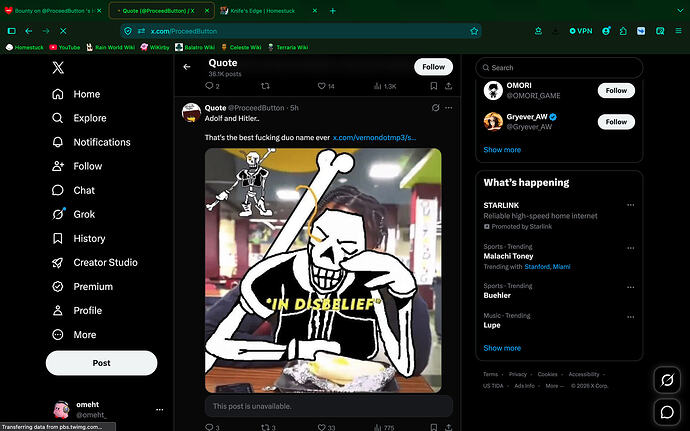Open account options next to omeht
This screenshot has height=431, width=690.
coord(159,409)
